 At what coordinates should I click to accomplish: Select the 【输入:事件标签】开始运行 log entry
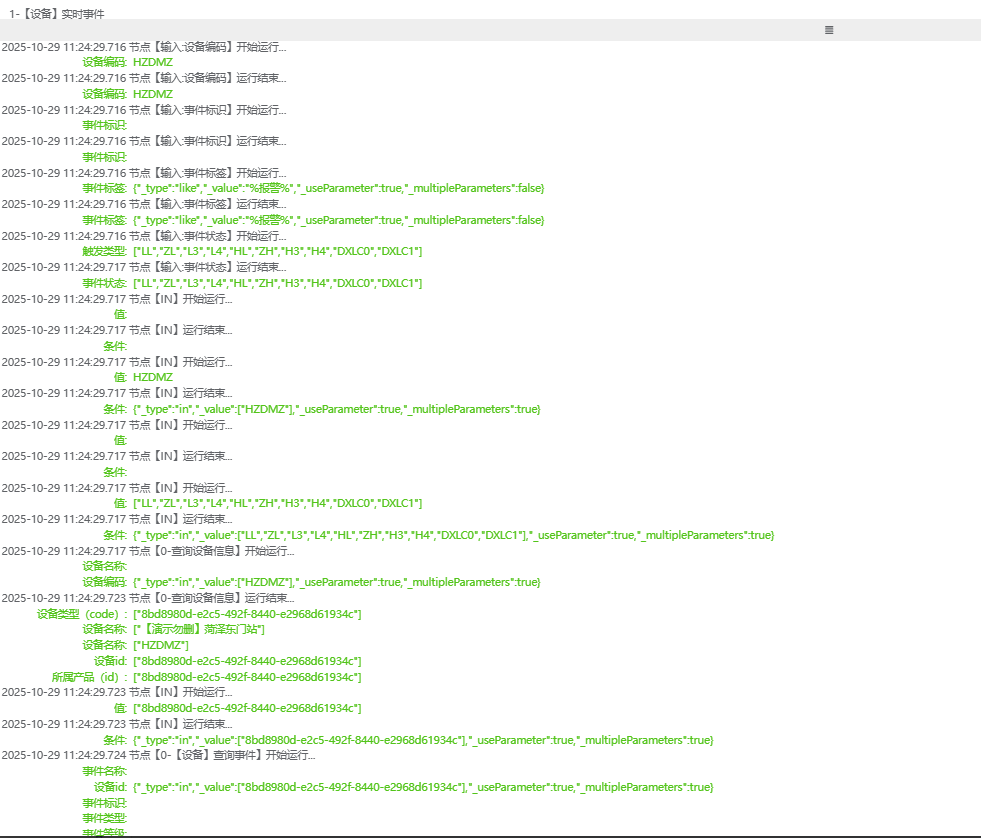pos(144,173)
